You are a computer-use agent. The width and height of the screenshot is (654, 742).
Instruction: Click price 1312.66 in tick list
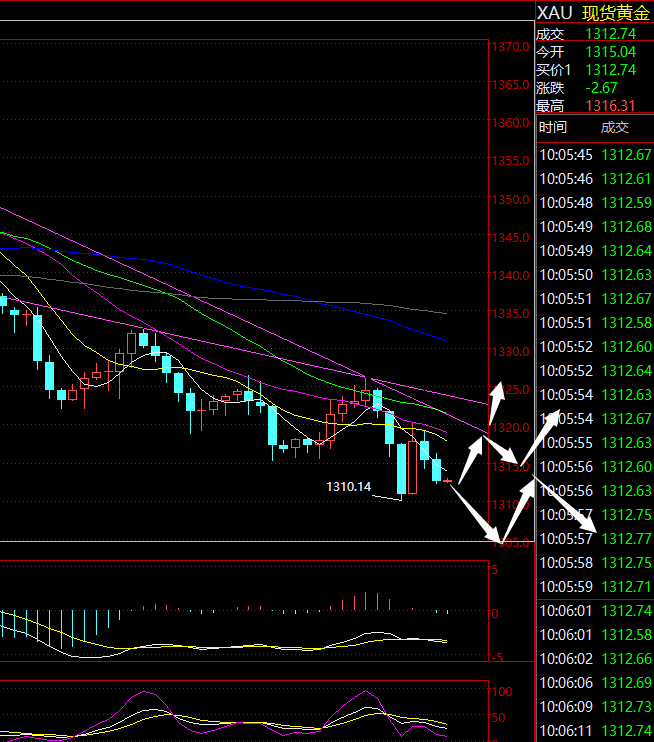[627, 659]
